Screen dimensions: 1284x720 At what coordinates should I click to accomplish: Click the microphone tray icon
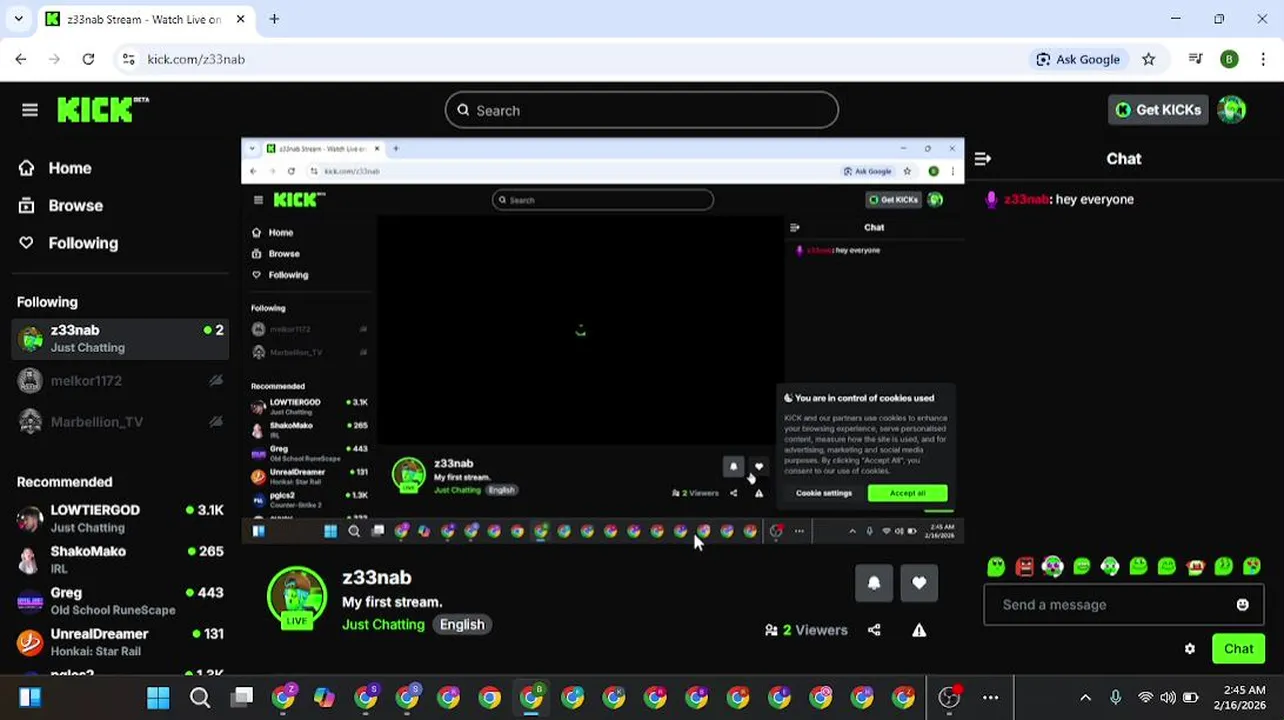coord(1116,697)
